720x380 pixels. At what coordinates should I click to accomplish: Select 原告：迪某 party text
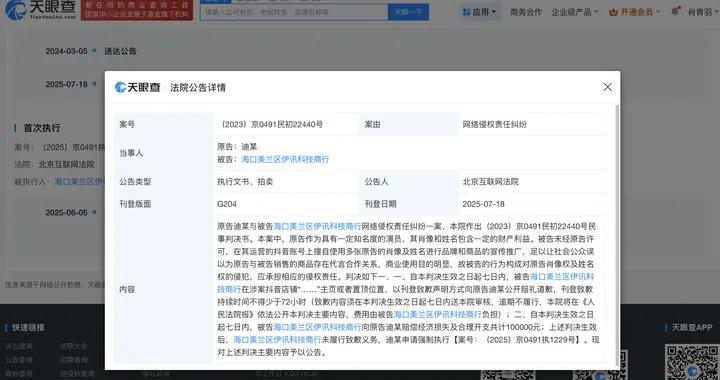[237, 147]
